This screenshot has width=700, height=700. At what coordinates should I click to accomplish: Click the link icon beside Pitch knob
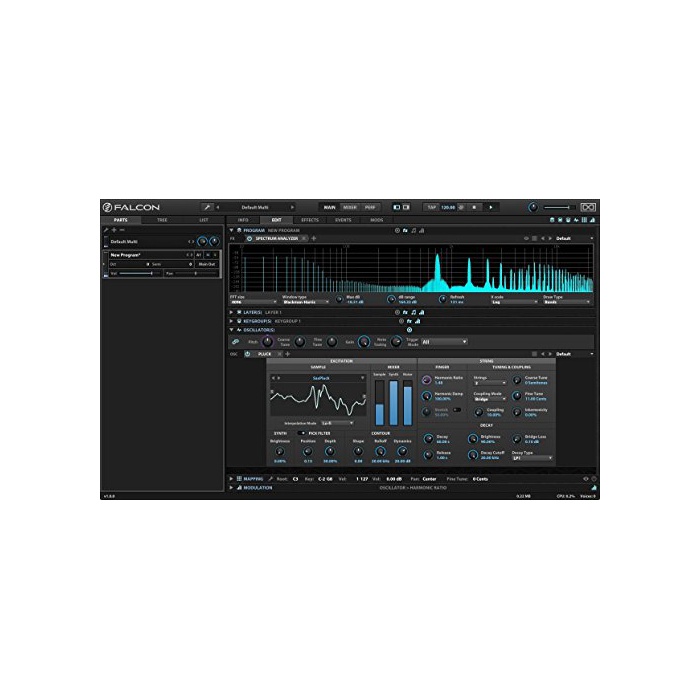pos(236,341)
